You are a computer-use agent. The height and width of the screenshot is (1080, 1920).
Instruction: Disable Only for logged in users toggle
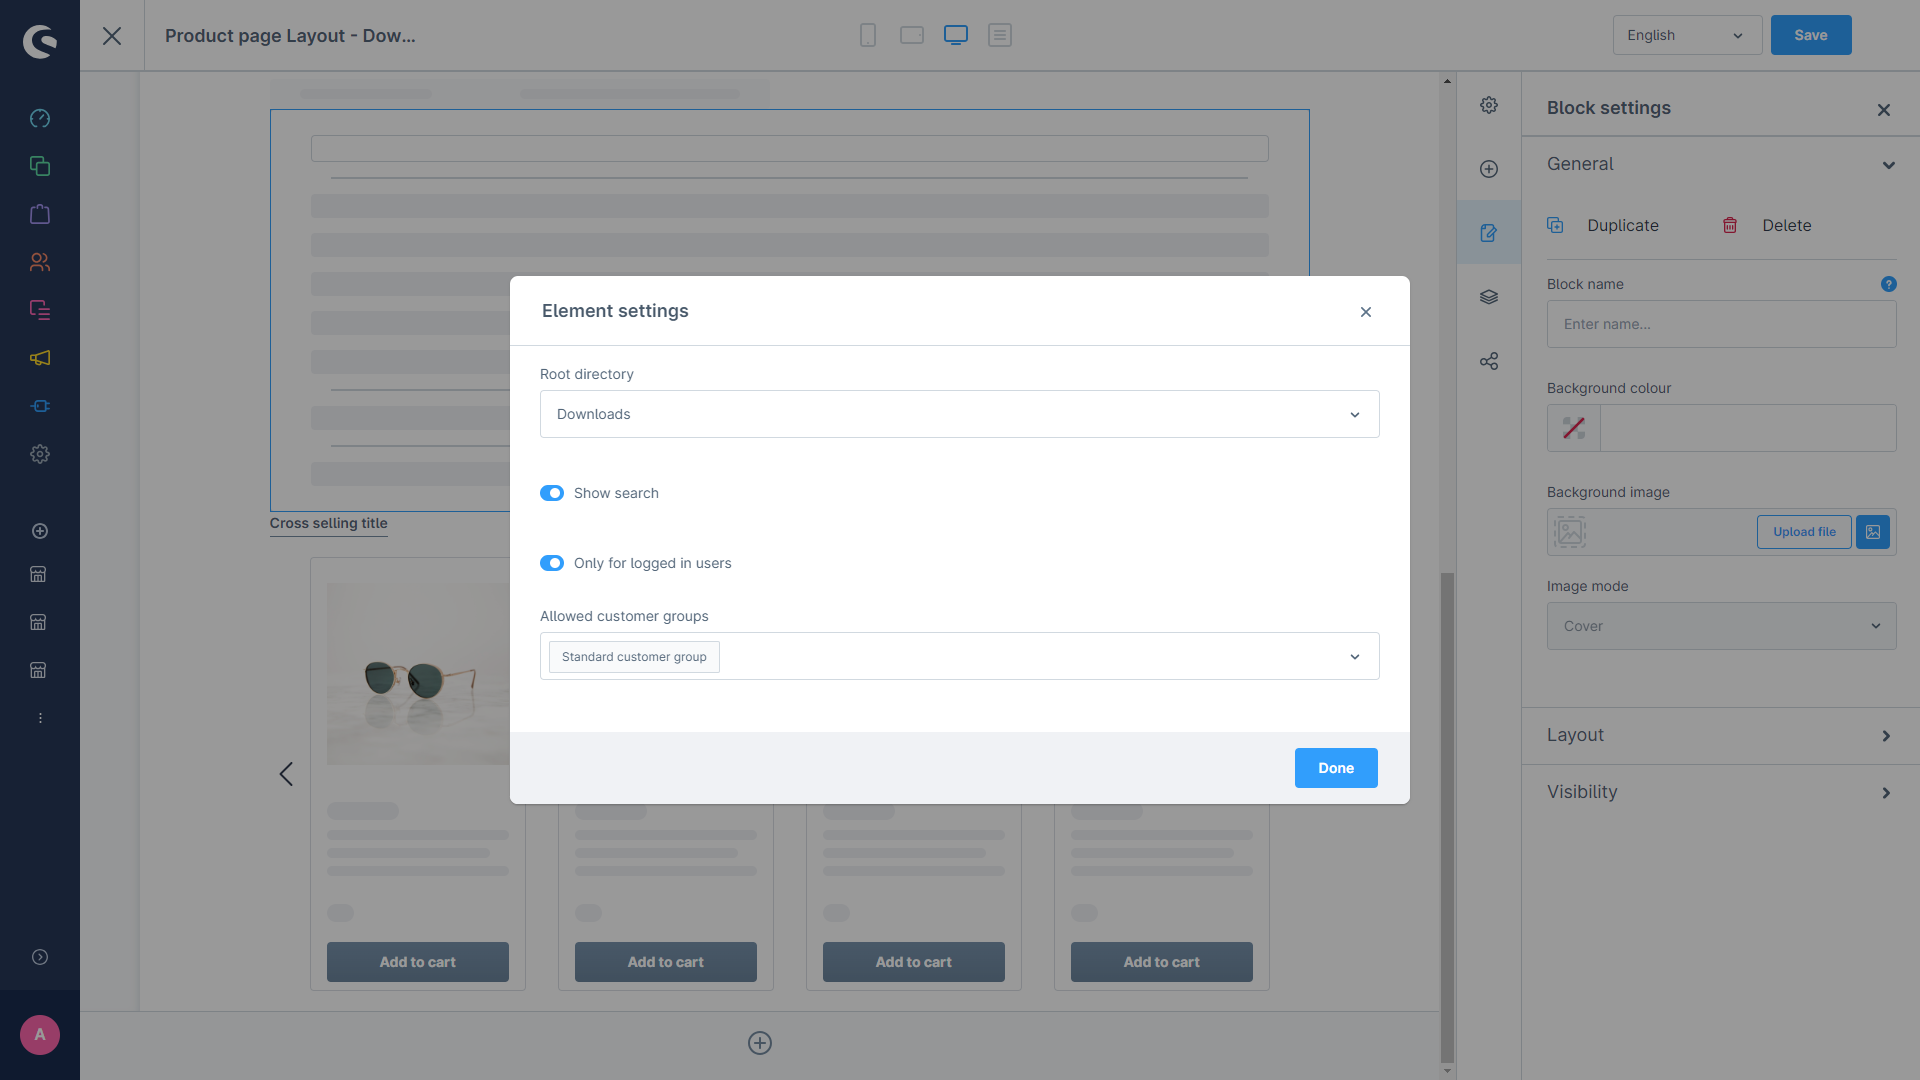click(x=551, y=563)
